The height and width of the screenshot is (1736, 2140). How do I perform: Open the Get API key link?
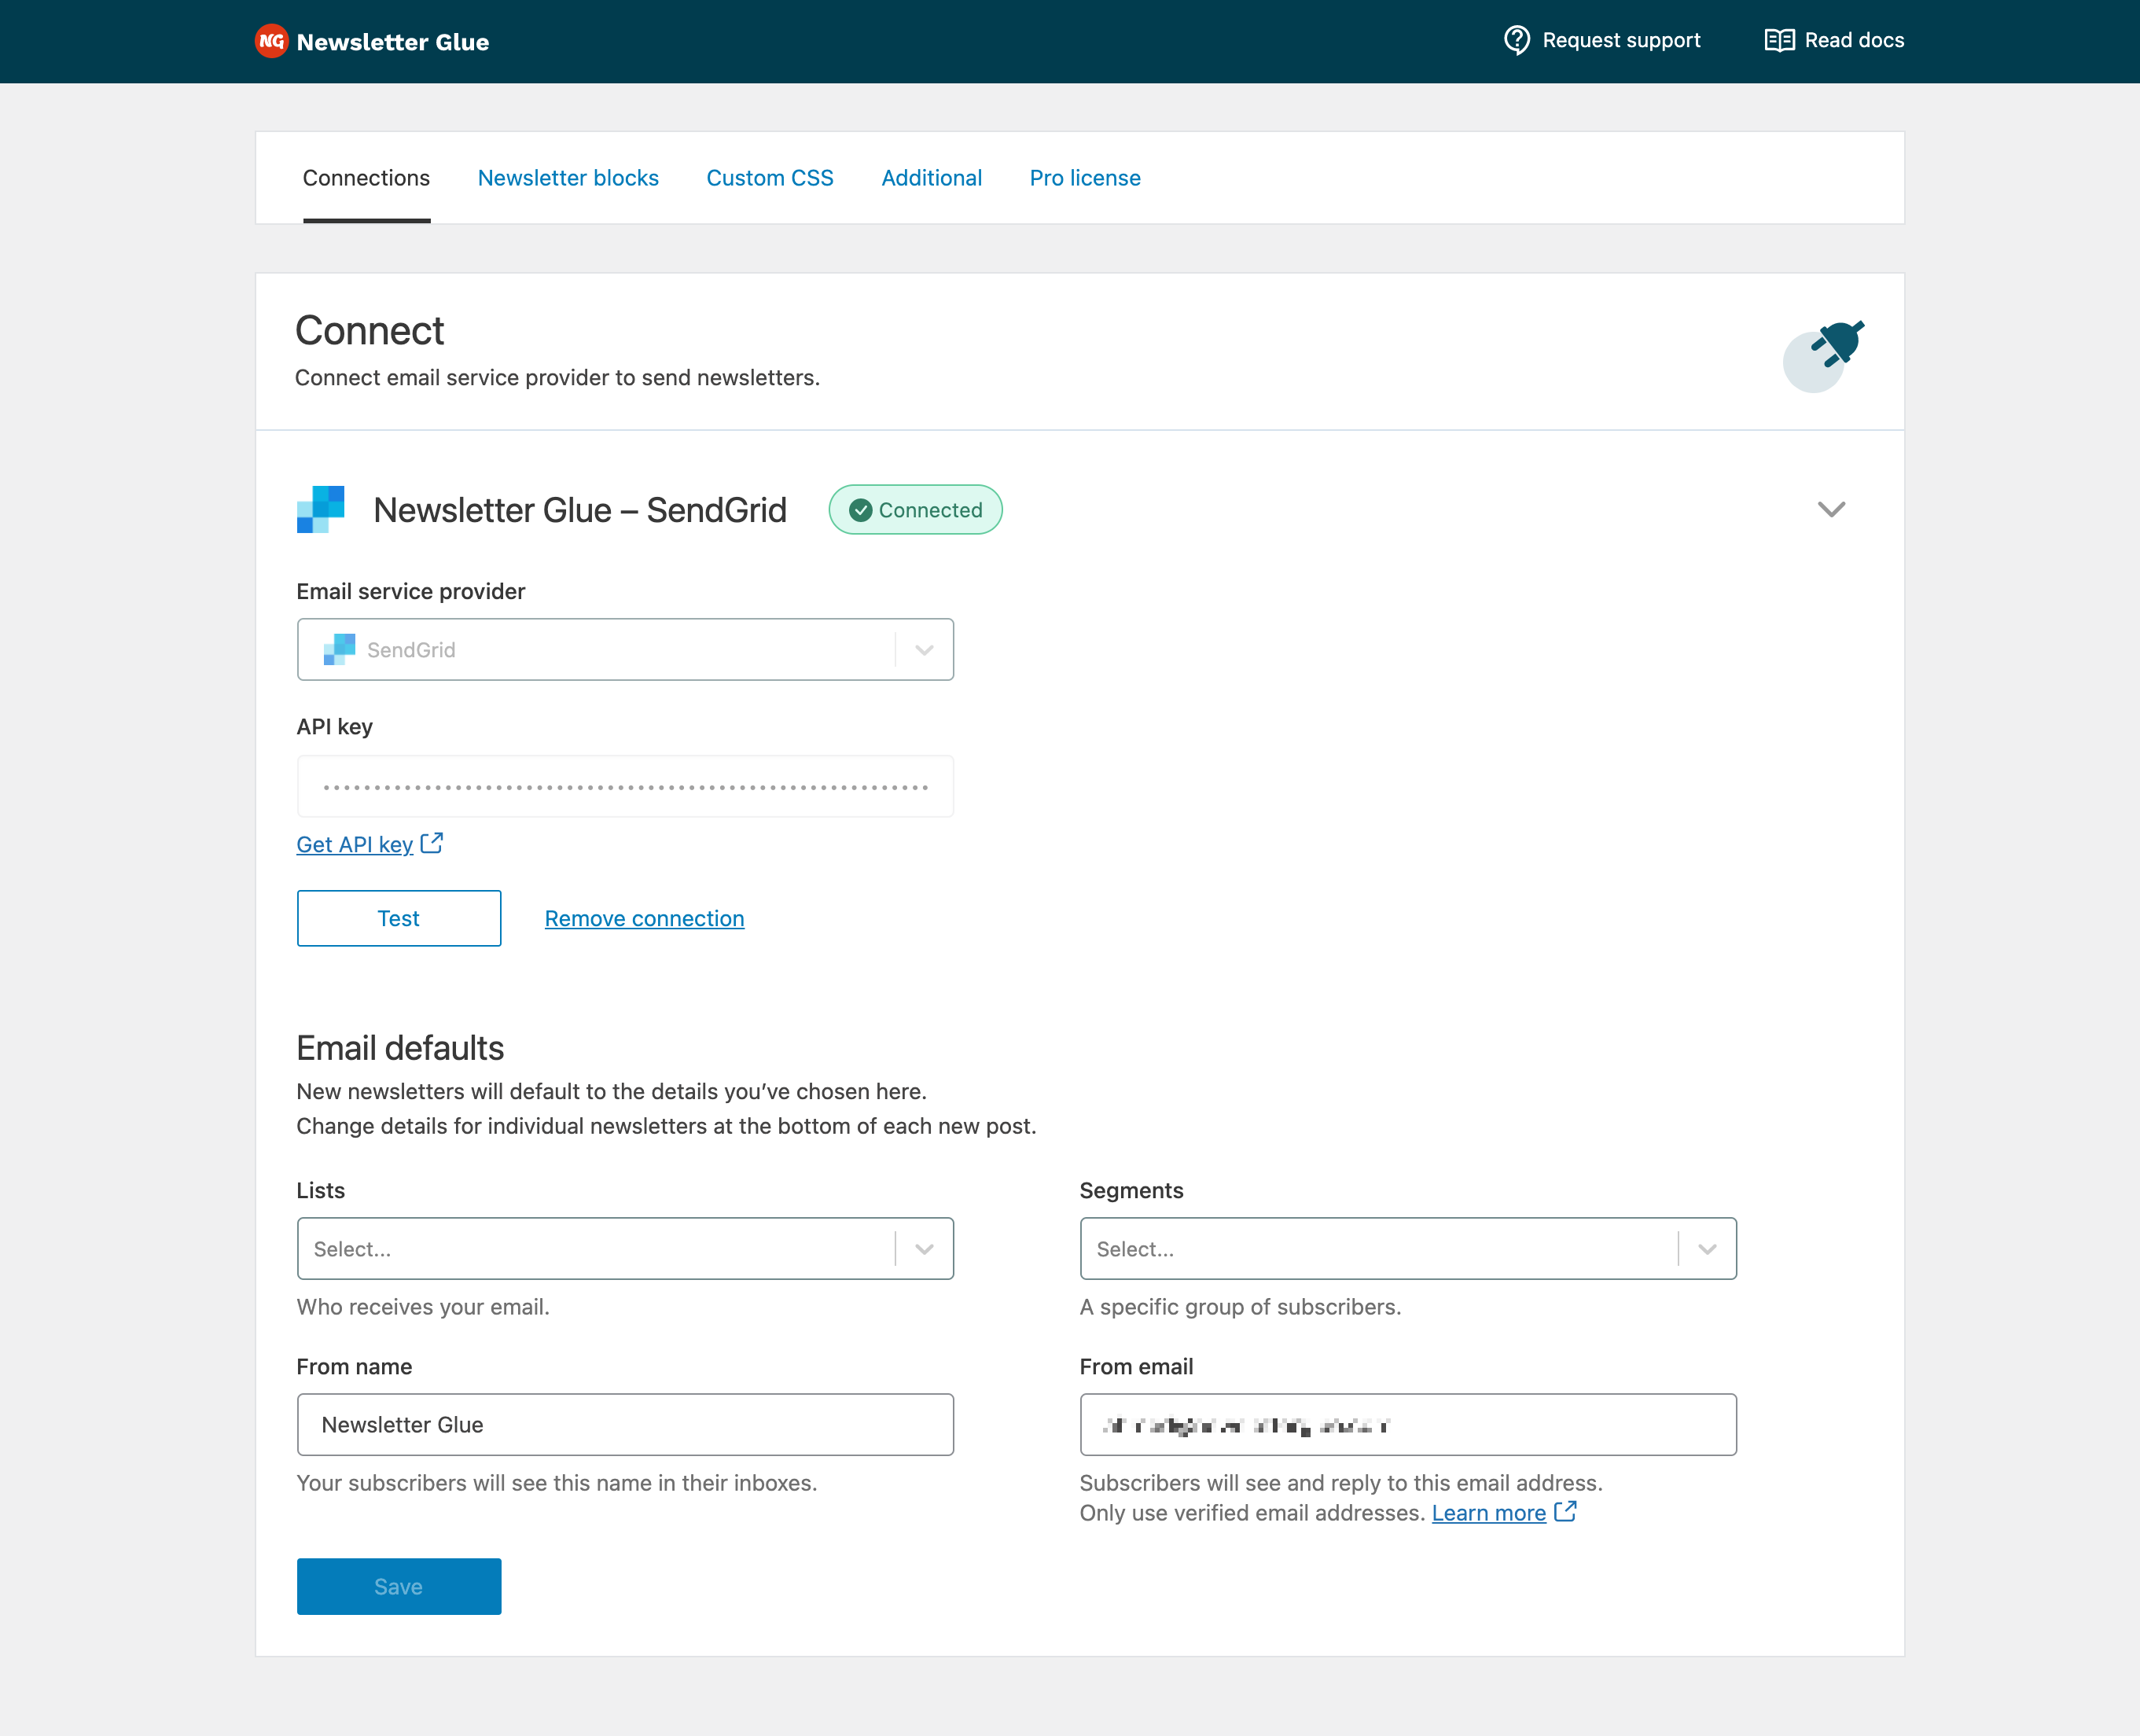click(x=355, y=844)
